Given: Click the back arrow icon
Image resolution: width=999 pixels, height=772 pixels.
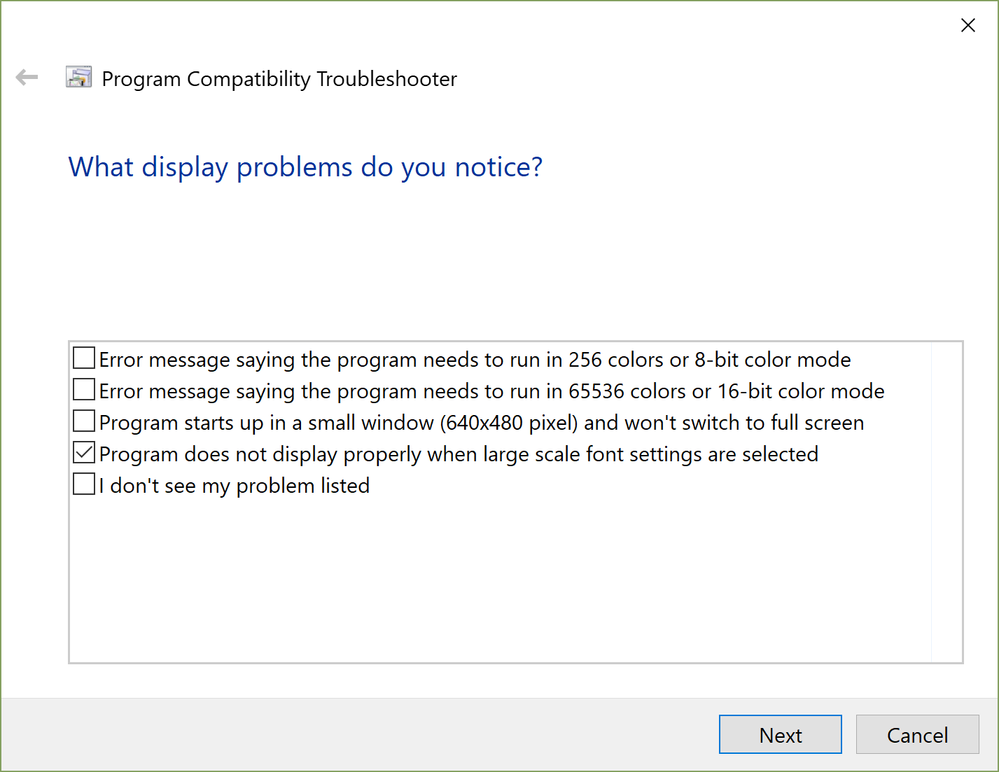Looking at the screenshot, I should [27, 78].
